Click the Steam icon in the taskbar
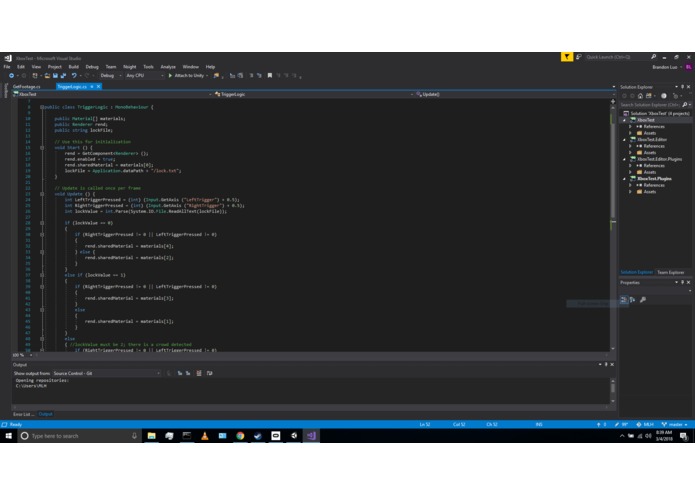Image resolution: width=695 pixels, height=494 pixels. pos(258,436)
